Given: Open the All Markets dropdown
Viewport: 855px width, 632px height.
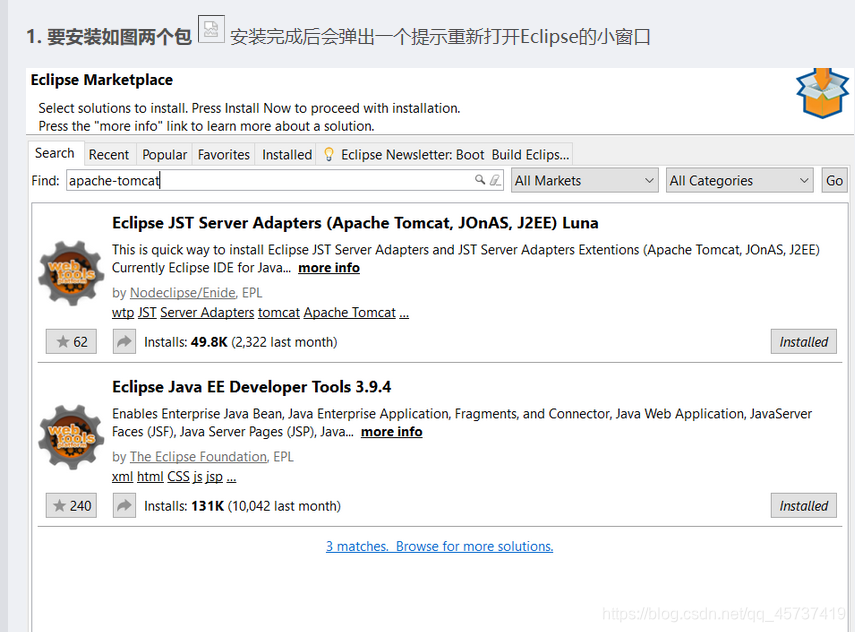Looking at the screenshot, I should pos(584,180).
